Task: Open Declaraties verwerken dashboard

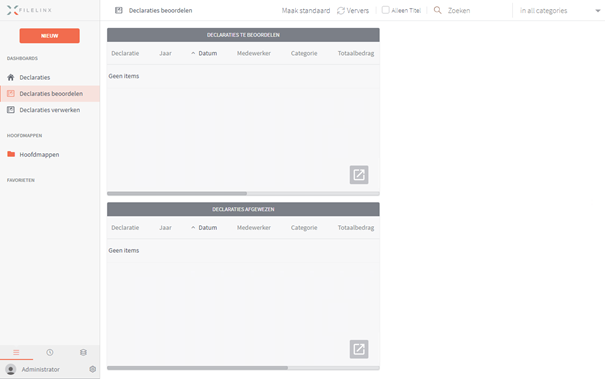Action: coord(50,110)
